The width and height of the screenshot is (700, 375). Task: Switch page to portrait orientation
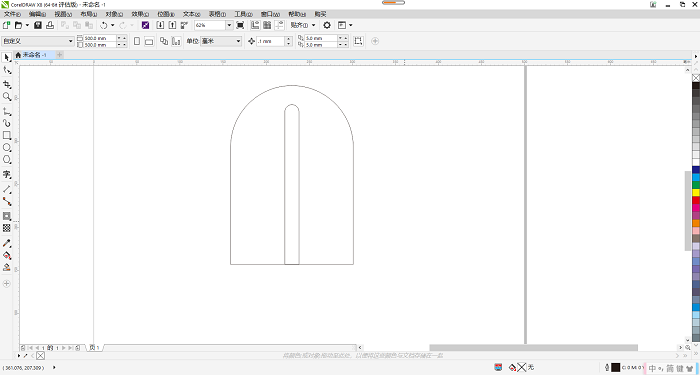coord(137,41)
